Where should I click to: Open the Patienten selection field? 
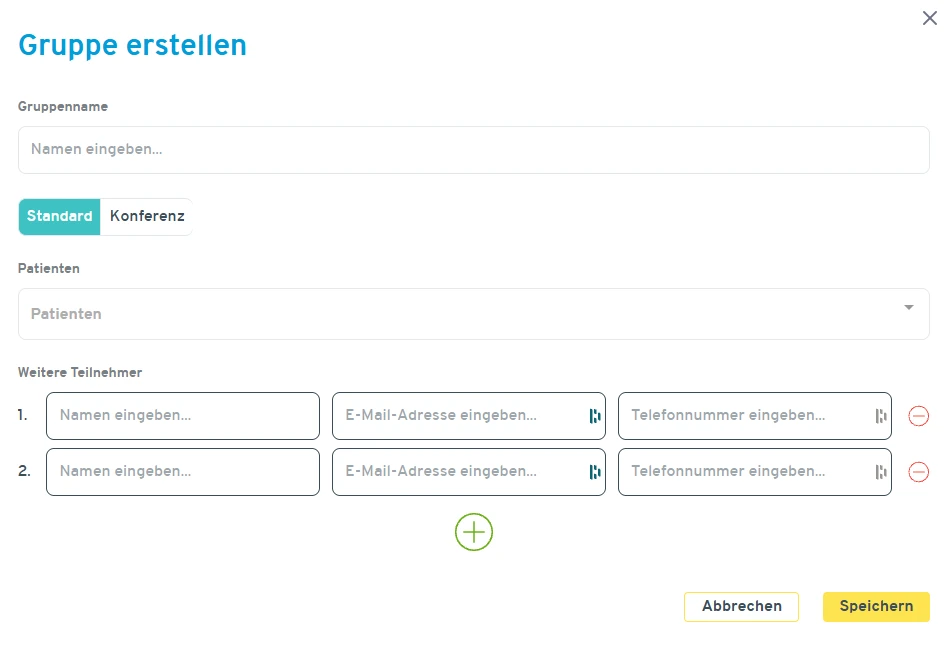point(450,314)
